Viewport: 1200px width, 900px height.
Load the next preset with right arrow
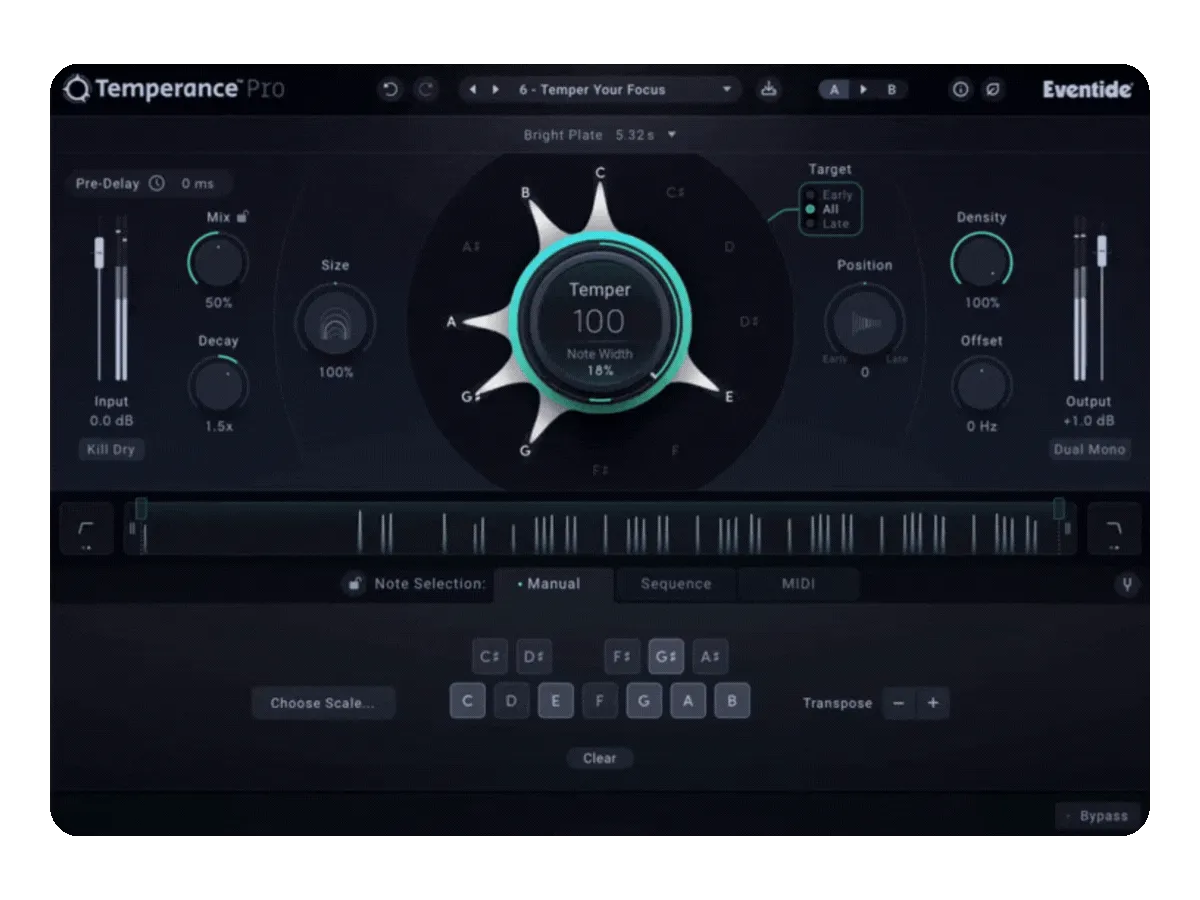tap(495, 90)
